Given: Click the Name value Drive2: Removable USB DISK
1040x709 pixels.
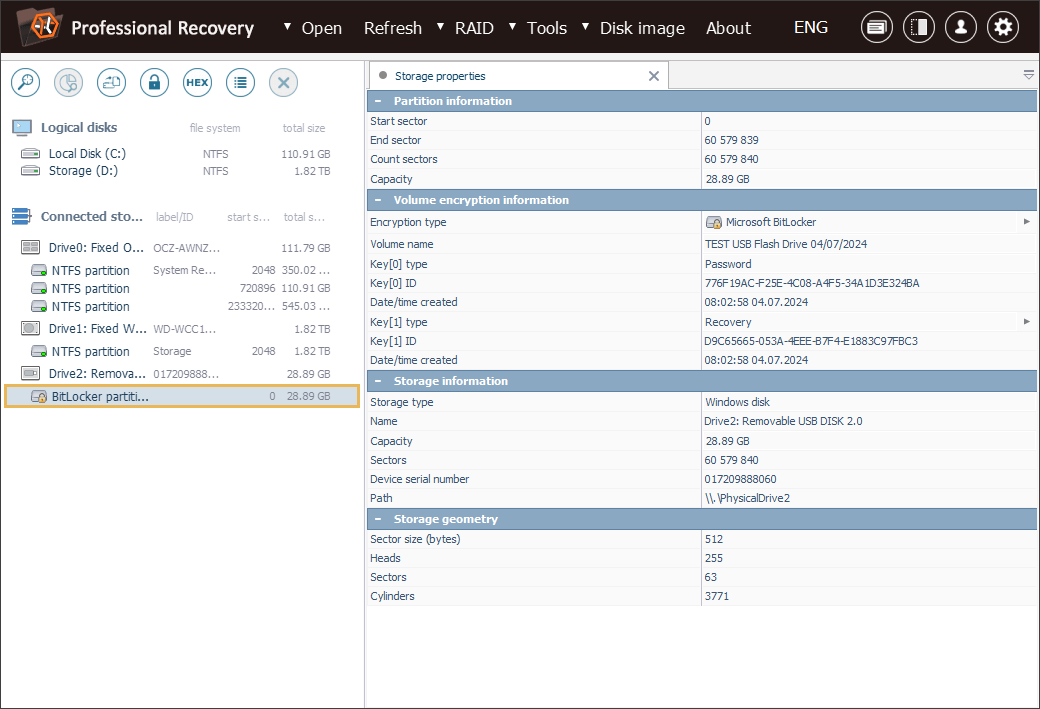Looking at the screenshot, I should pos(783,421).
